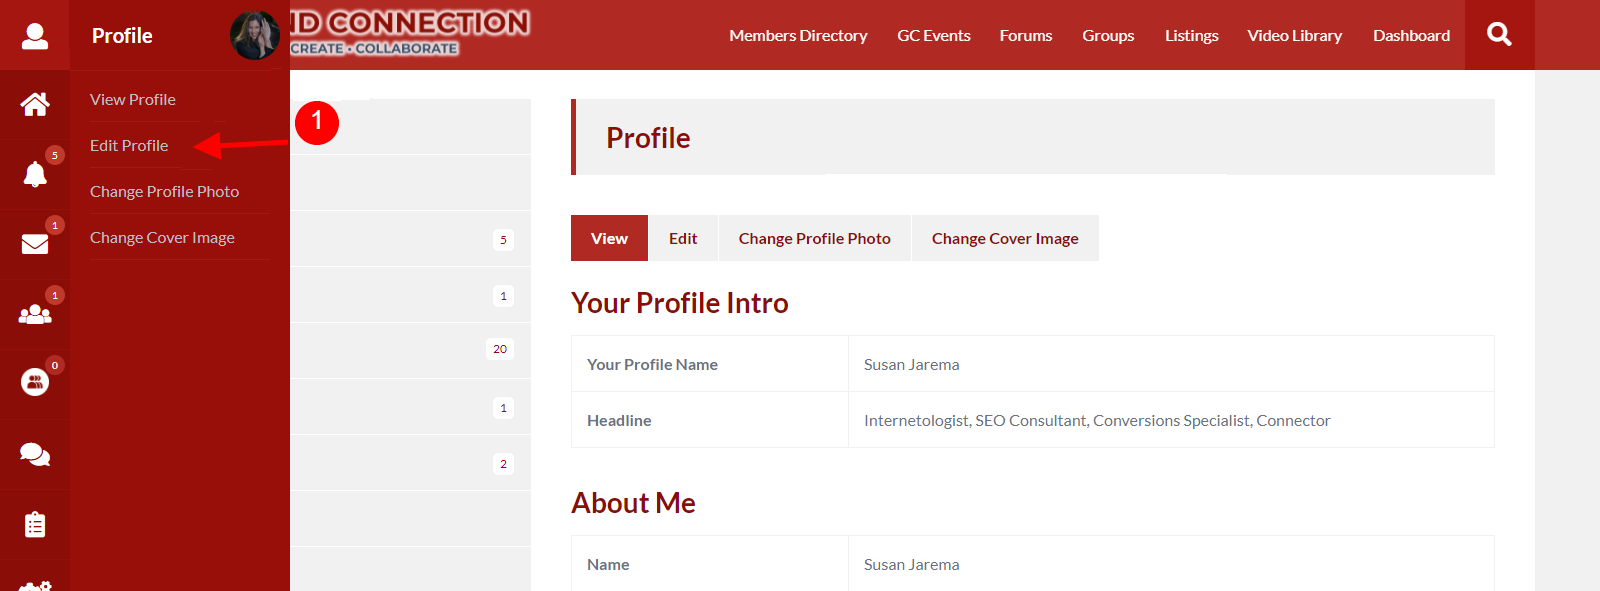Open the friends group icon
The height and width of the screenshot is (591, 1600).
tap(35, 314)
